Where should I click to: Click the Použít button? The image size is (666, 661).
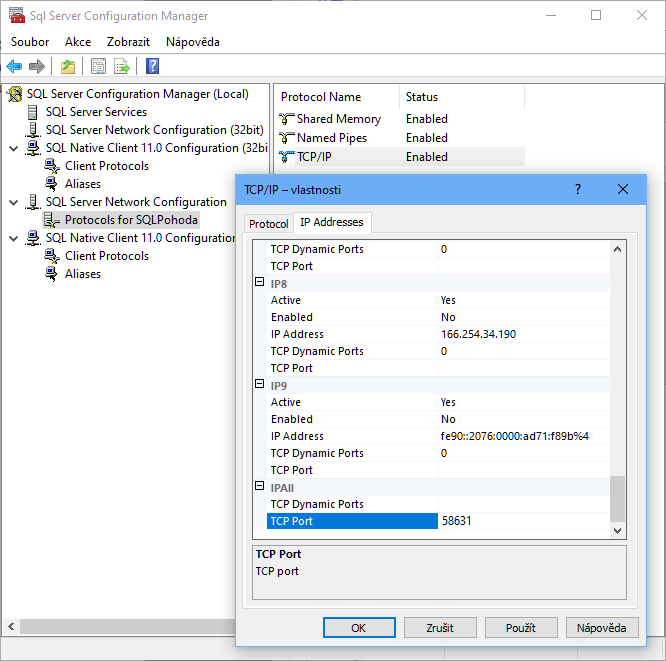[521, 628]
